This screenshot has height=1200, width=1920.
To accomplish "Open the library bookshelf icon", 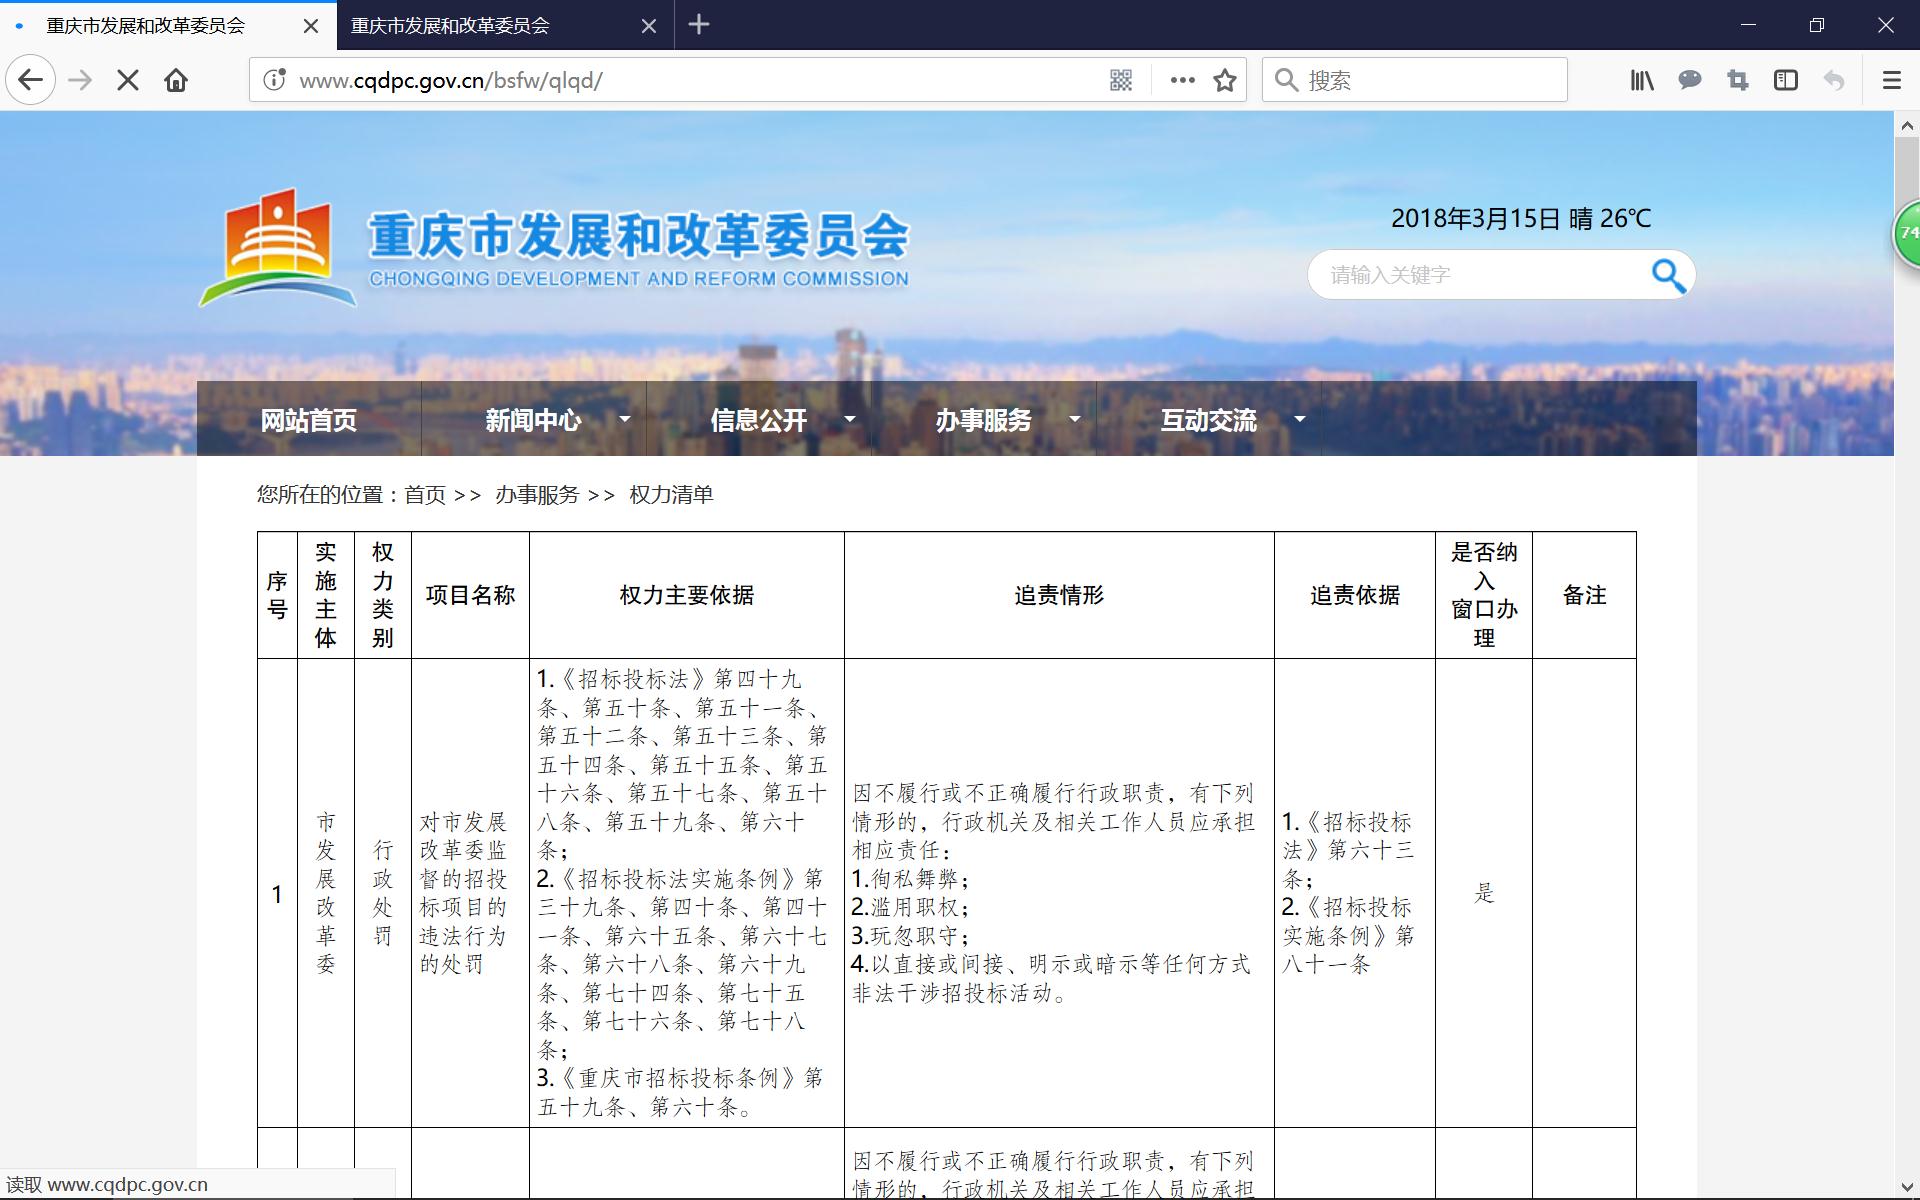I will (1642, 80).
